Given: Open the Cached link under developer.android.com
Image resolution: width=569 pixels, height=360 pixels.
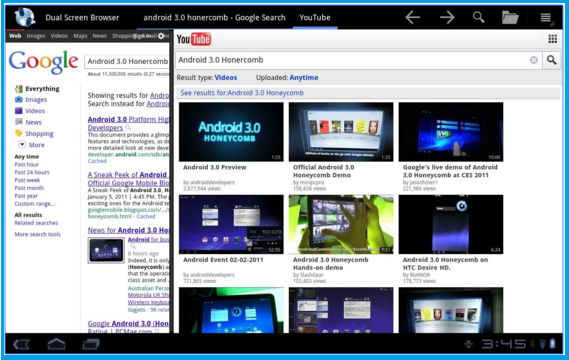Looking at the screenshot, I should click(x=97, y=161).
